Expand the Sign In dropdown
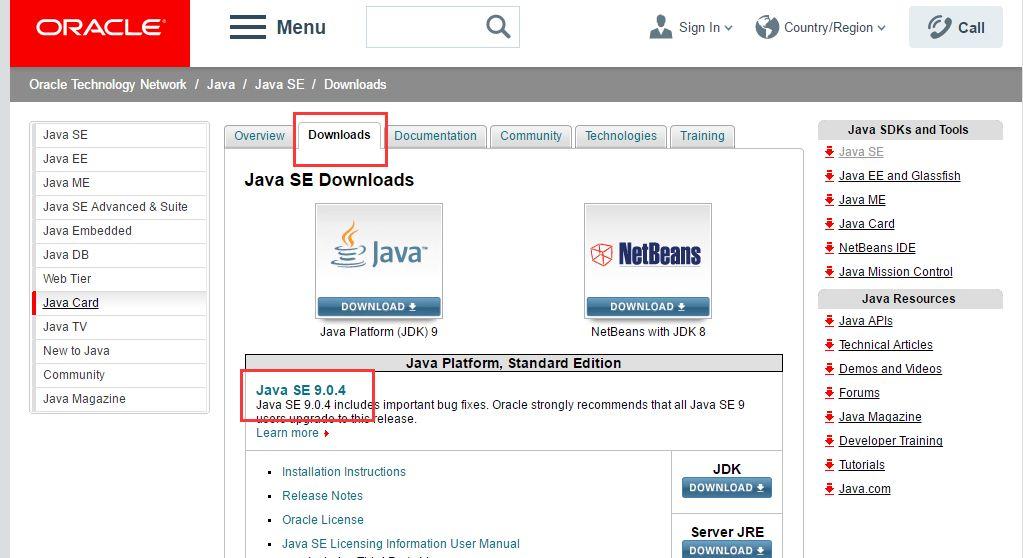This screenshot has width=1023, height=558. tap(728, 28)
